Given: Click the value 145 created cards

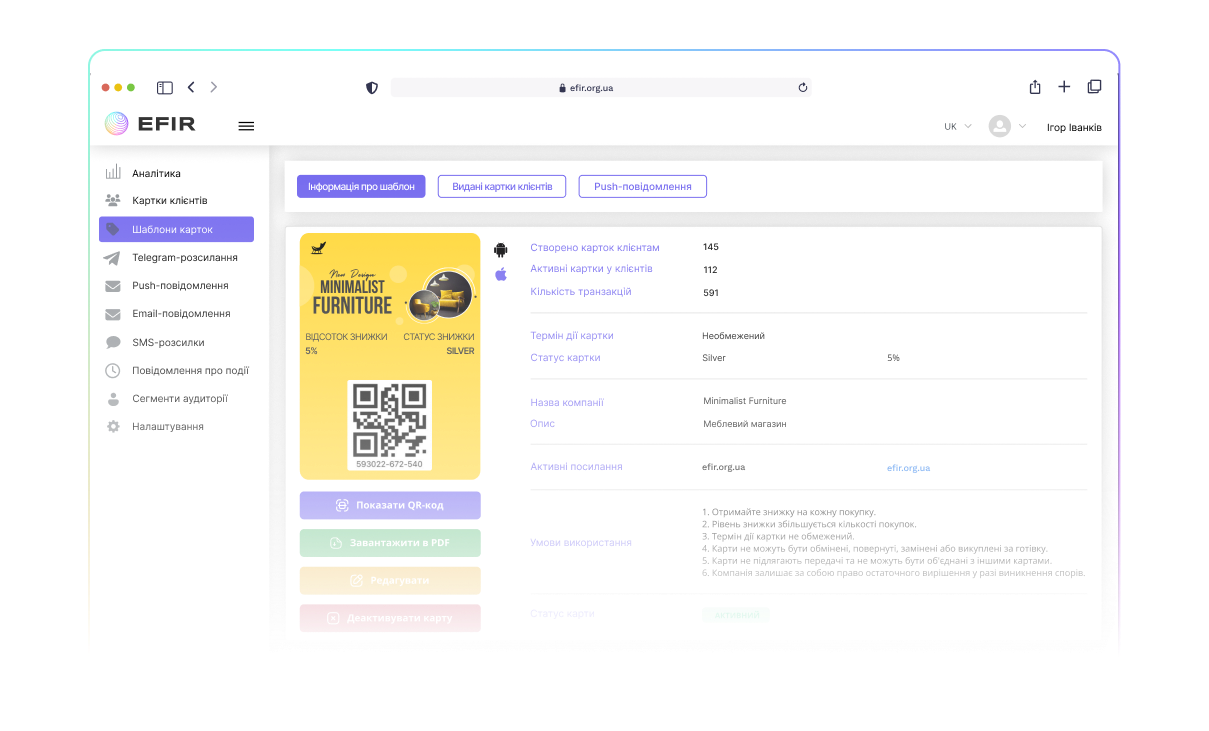Looking at the screenshot, I should click(711, 247).
